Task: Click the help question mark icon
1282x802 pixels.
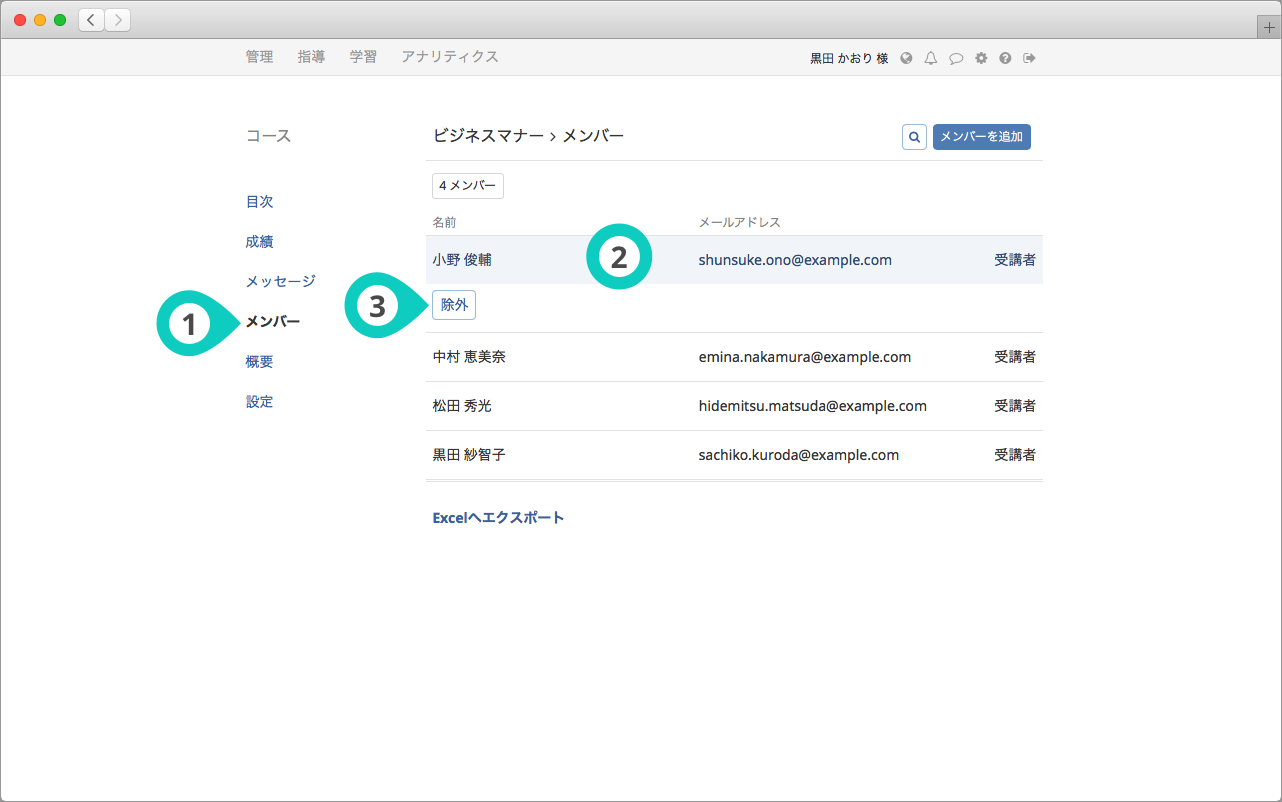Action: (x=1005, y=58)
